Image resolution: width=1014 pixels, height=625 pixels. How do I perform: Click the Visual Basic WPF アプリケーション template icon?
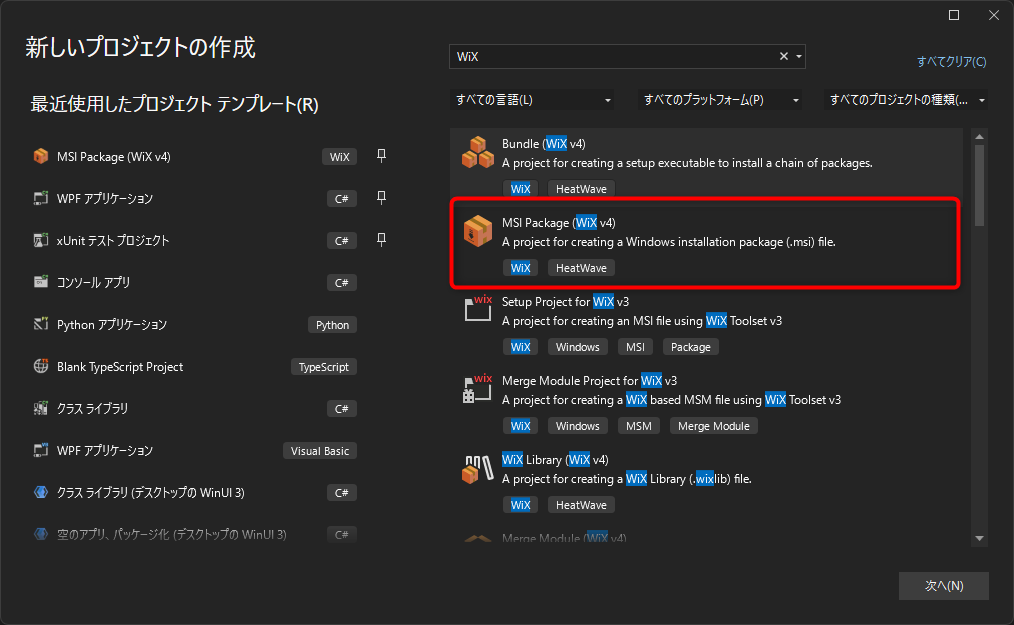click(x=41, y=450)
